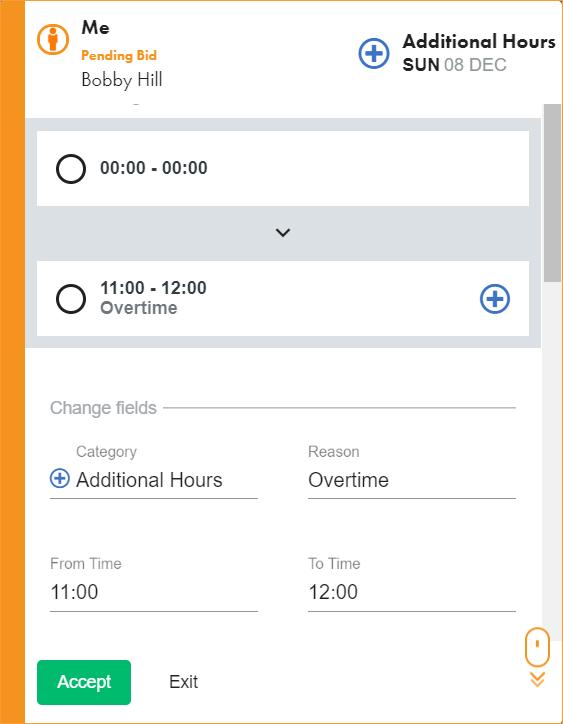This screenshot has width=563, height=724.
Task: Click the Bobby Hill name
Action: pos(122,80)
